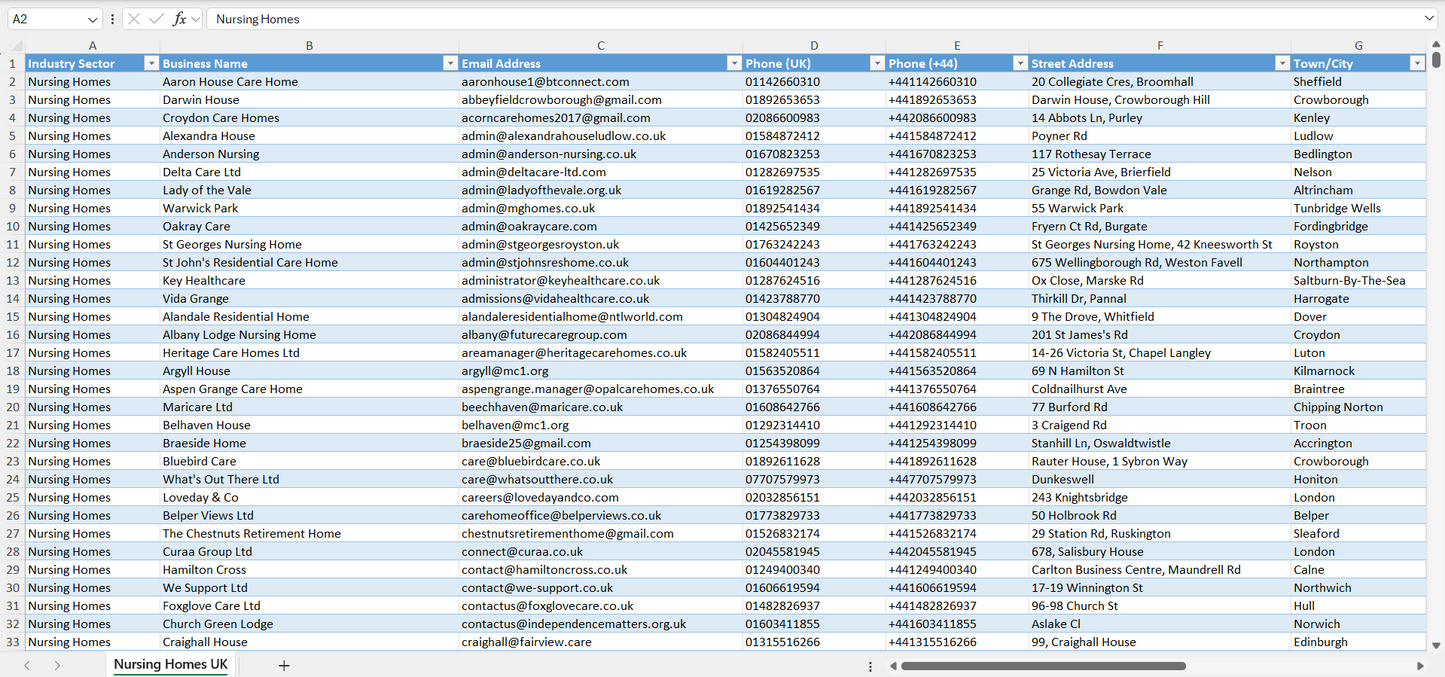The height and width of the screenshot is (677, 1445).
Task: Select cell administrator@keyhealthcare.co.uk
Action: pos(600,280)
